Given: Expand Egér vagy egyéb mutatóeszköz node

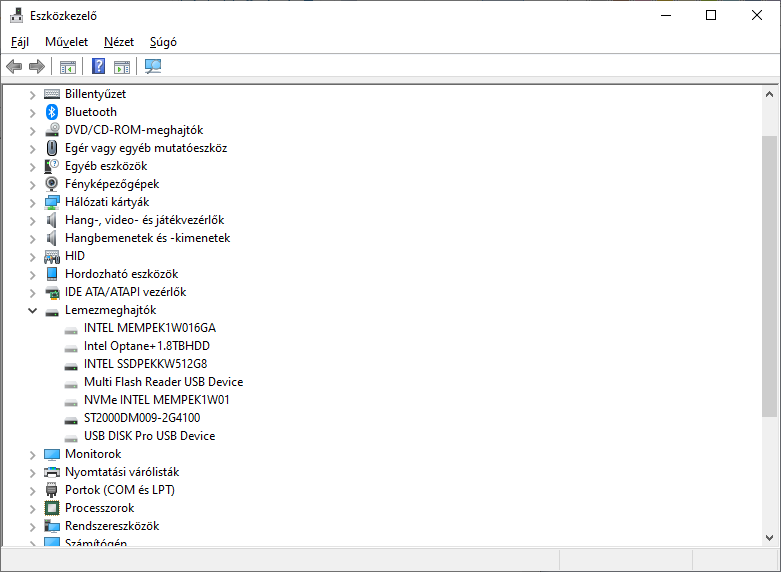Looking at the screenshot, I should tap(32, 148).
